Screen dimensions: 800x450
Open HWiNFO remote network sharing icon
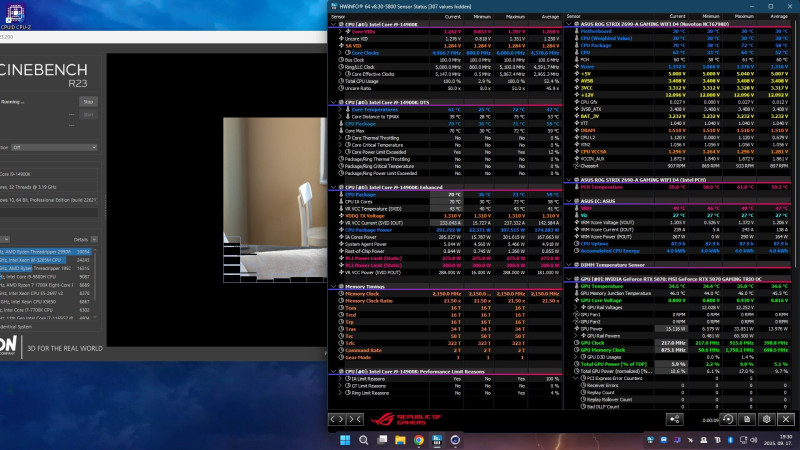pos(674,419)
